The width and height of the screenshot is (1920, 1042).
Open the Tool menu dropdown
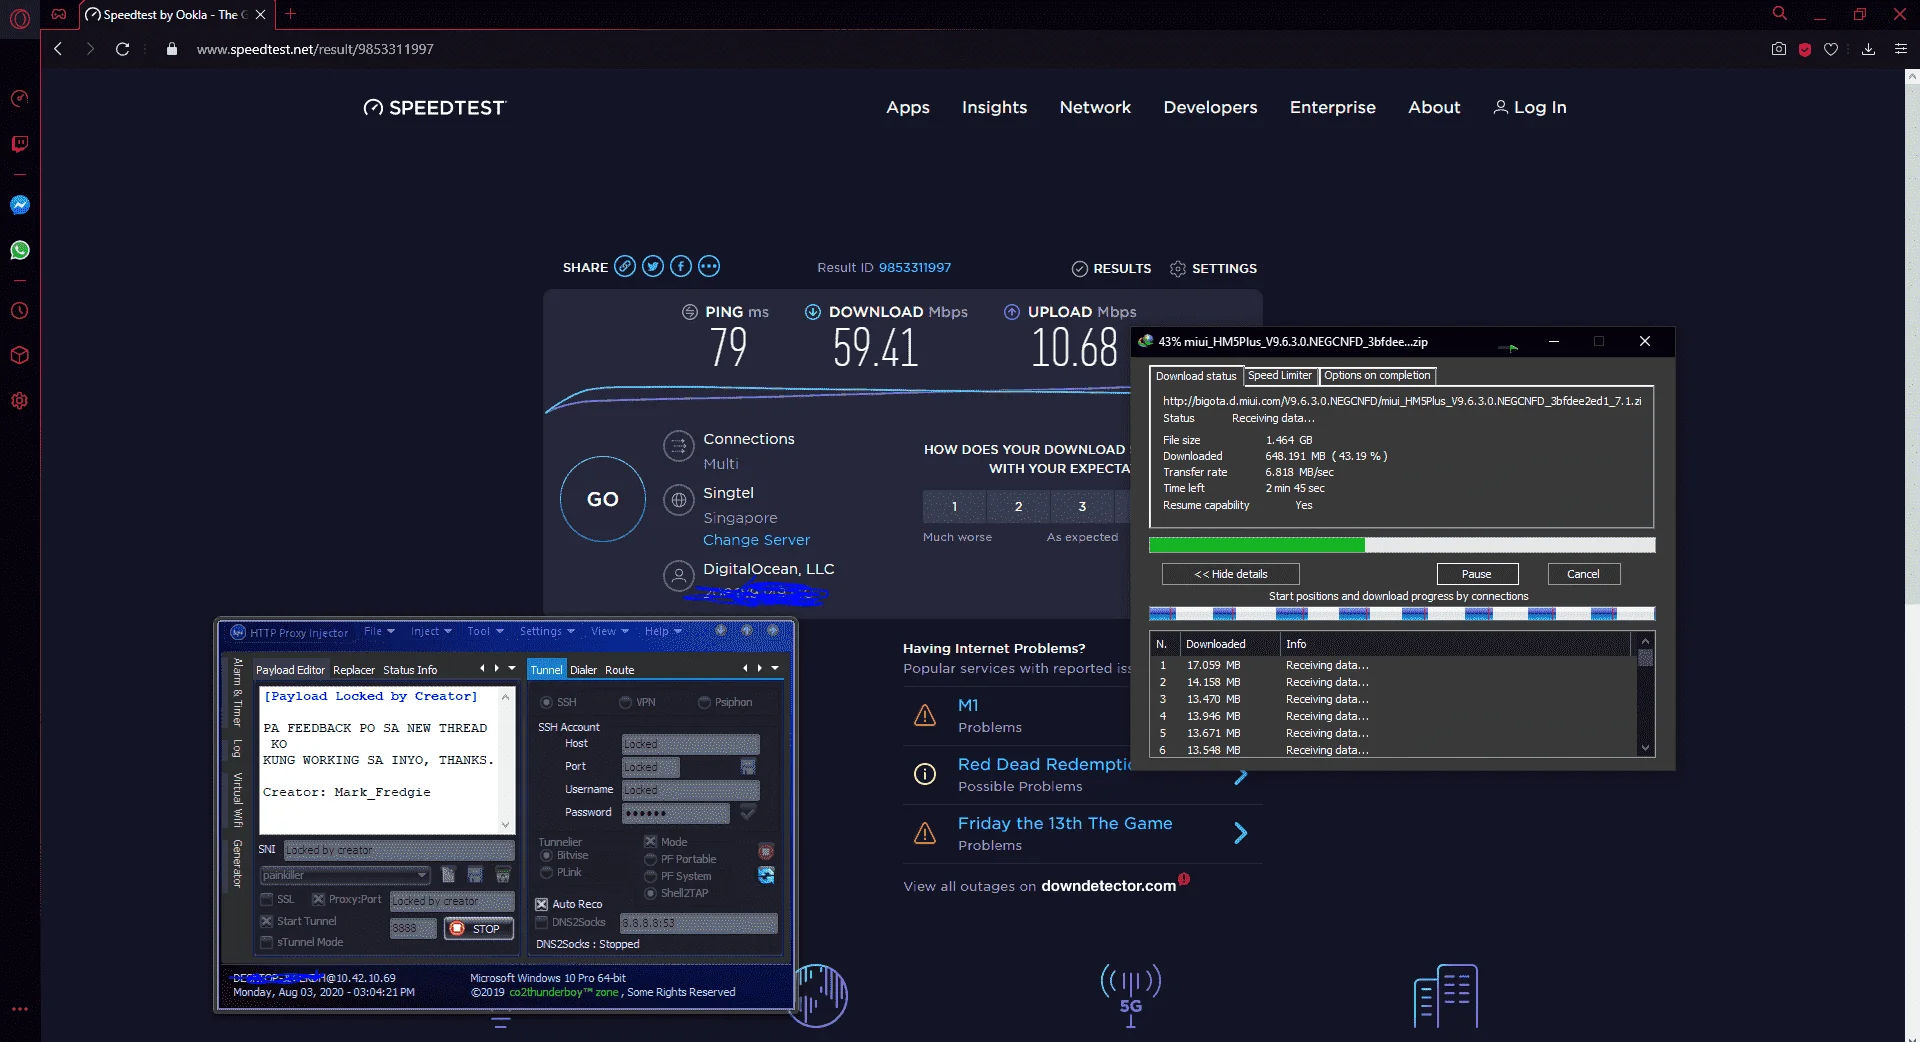click(x=485, y=632)
